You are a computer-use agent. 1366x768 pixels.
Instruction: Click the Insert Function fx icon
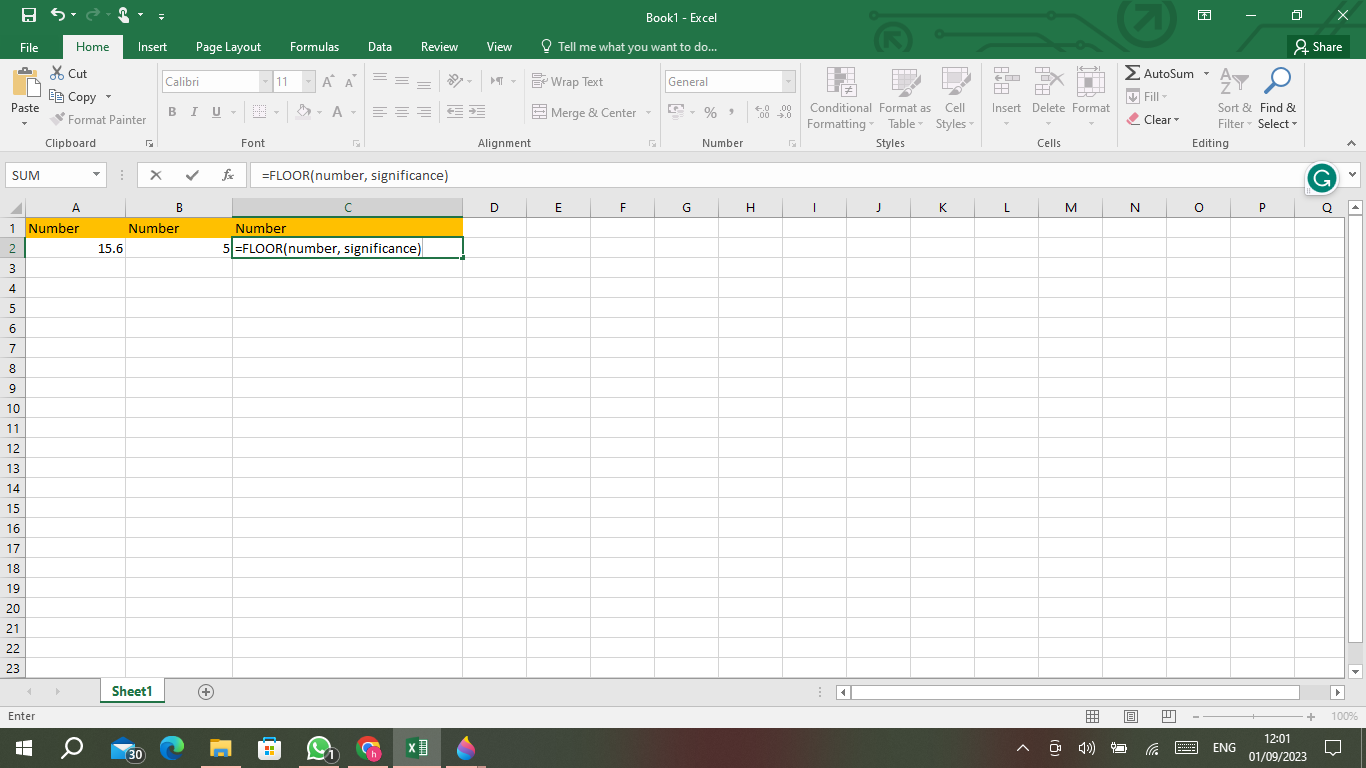click(x=228, y=175)
